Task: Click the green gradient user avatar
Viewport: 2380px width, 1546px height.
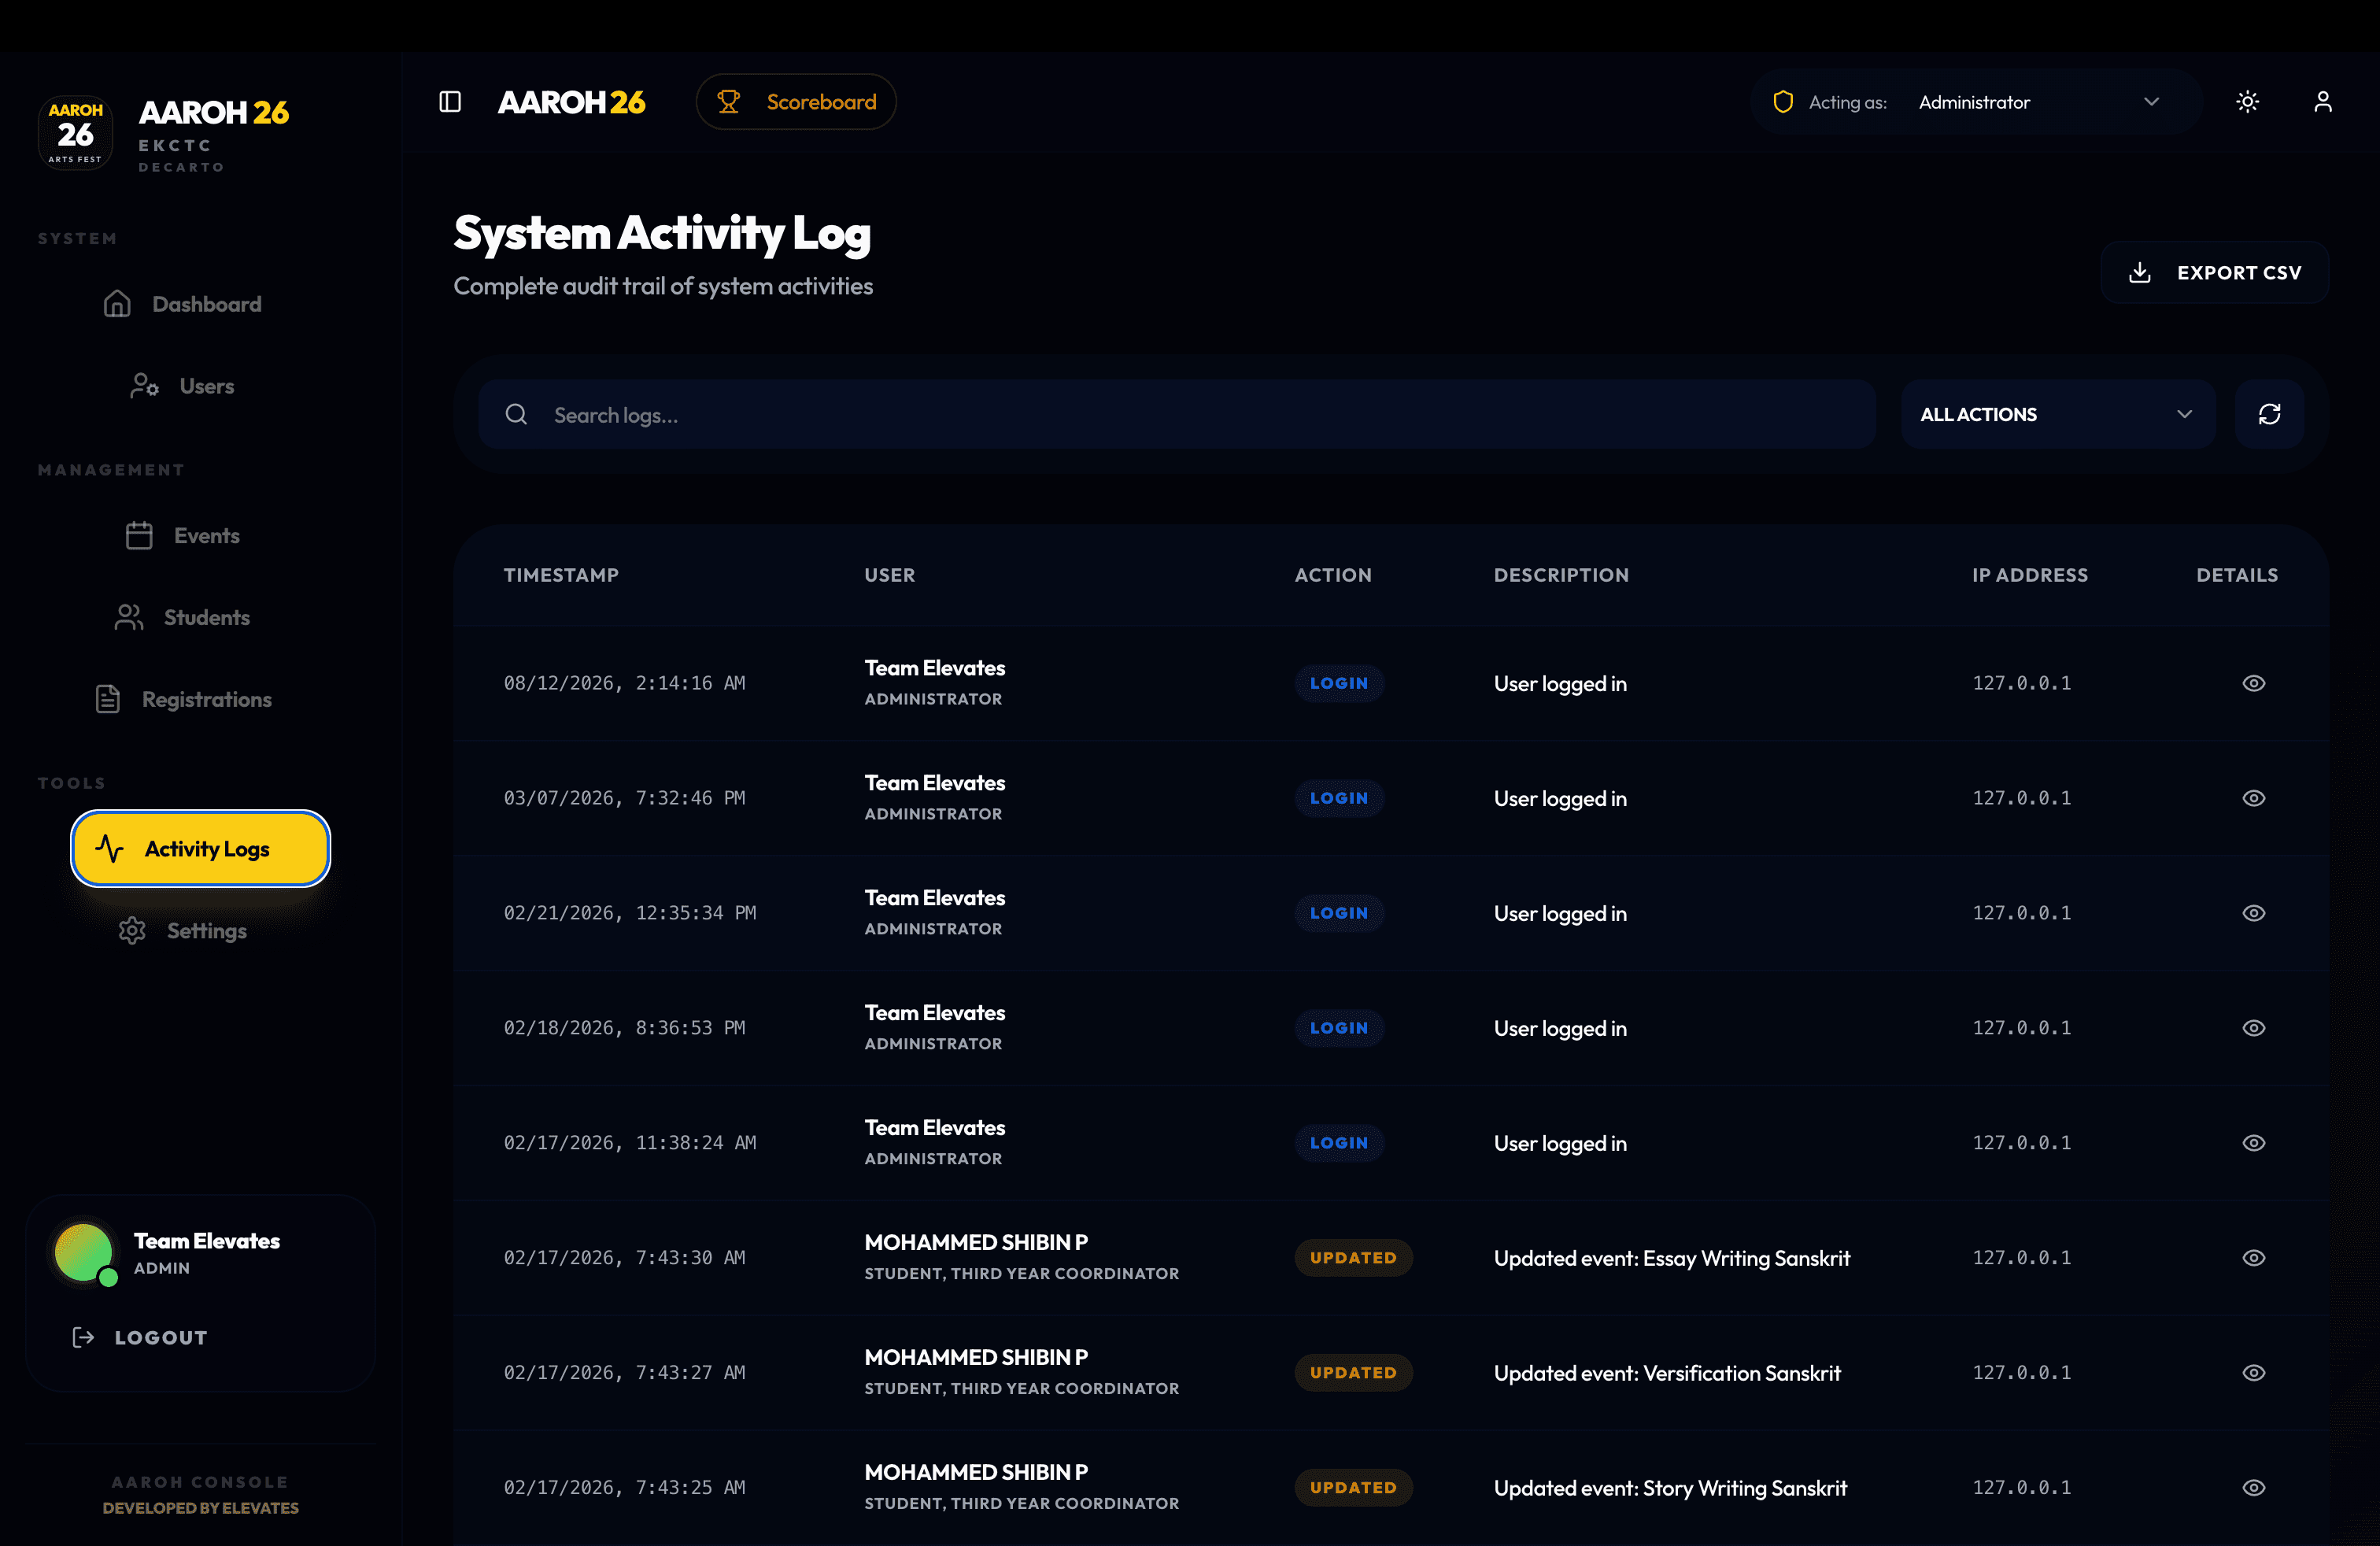Action: pyautogui.click(x=83, y=1252)
